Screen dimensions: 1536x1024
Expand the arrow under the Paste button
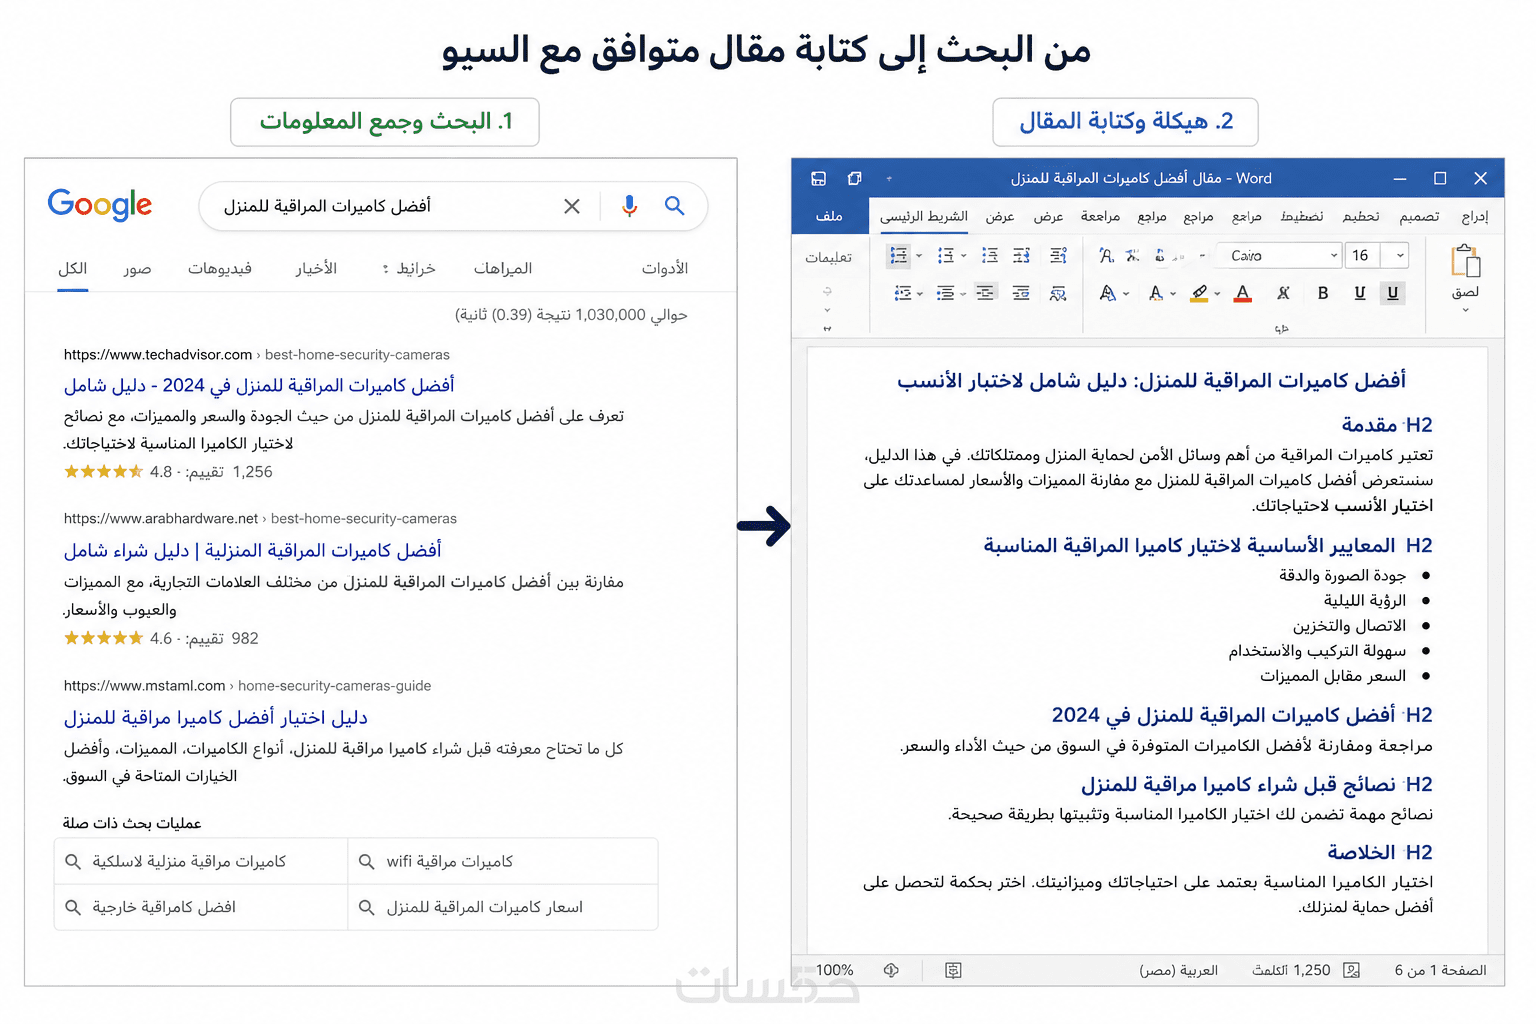click(1466, 310)
